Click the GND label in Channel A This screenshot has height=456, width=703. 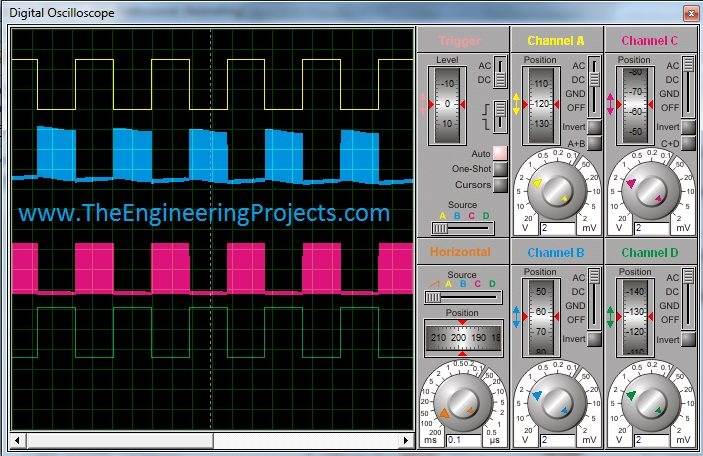[575, 94]
